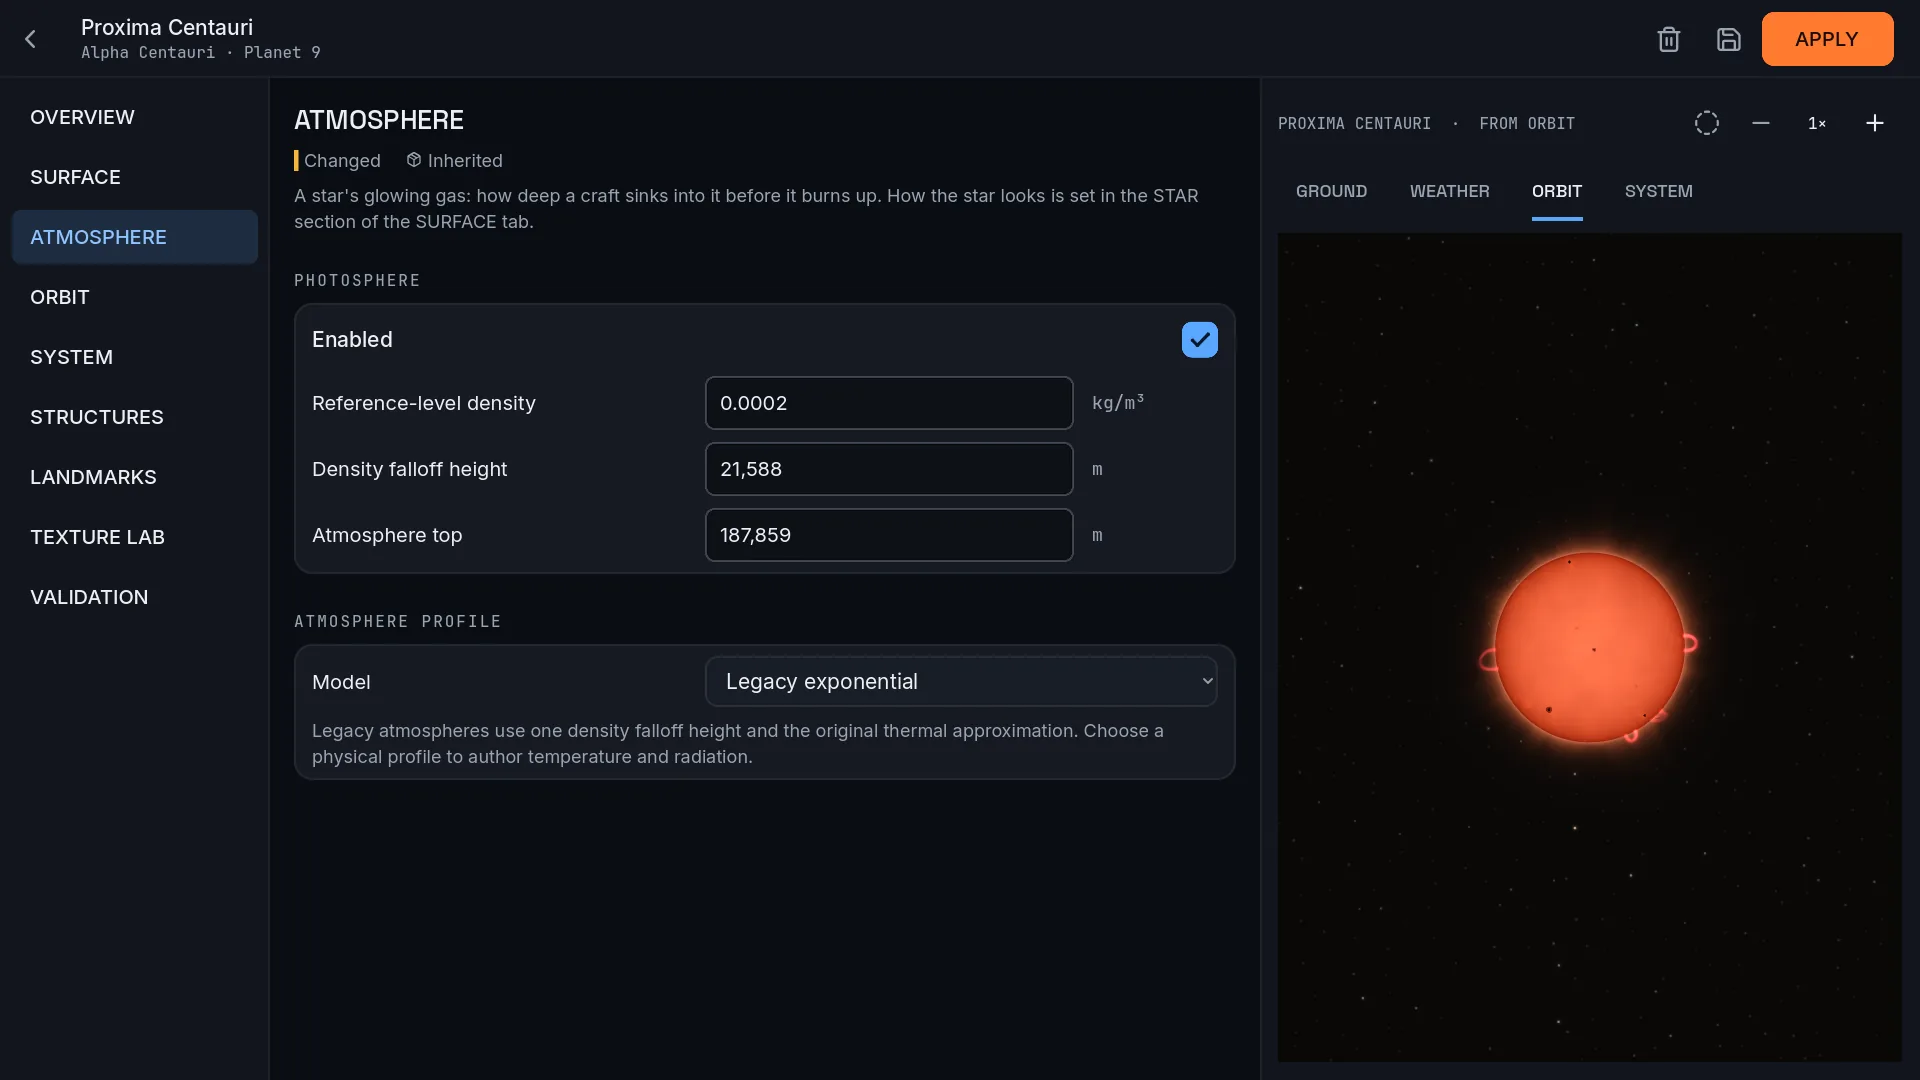Screen dimensions: 1920x1080
Task: Open the ORBIT section in sidebar
Action: click(134, 297)
